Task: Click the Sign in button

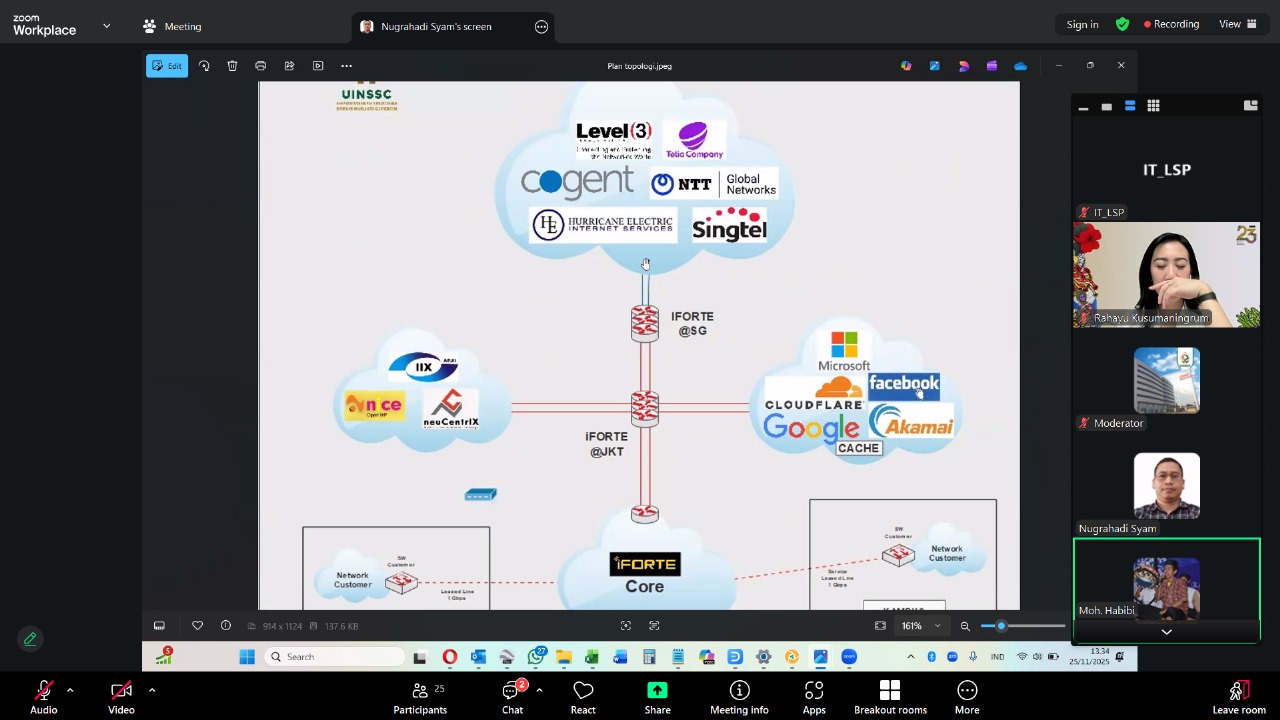Action: [1082, 24]
